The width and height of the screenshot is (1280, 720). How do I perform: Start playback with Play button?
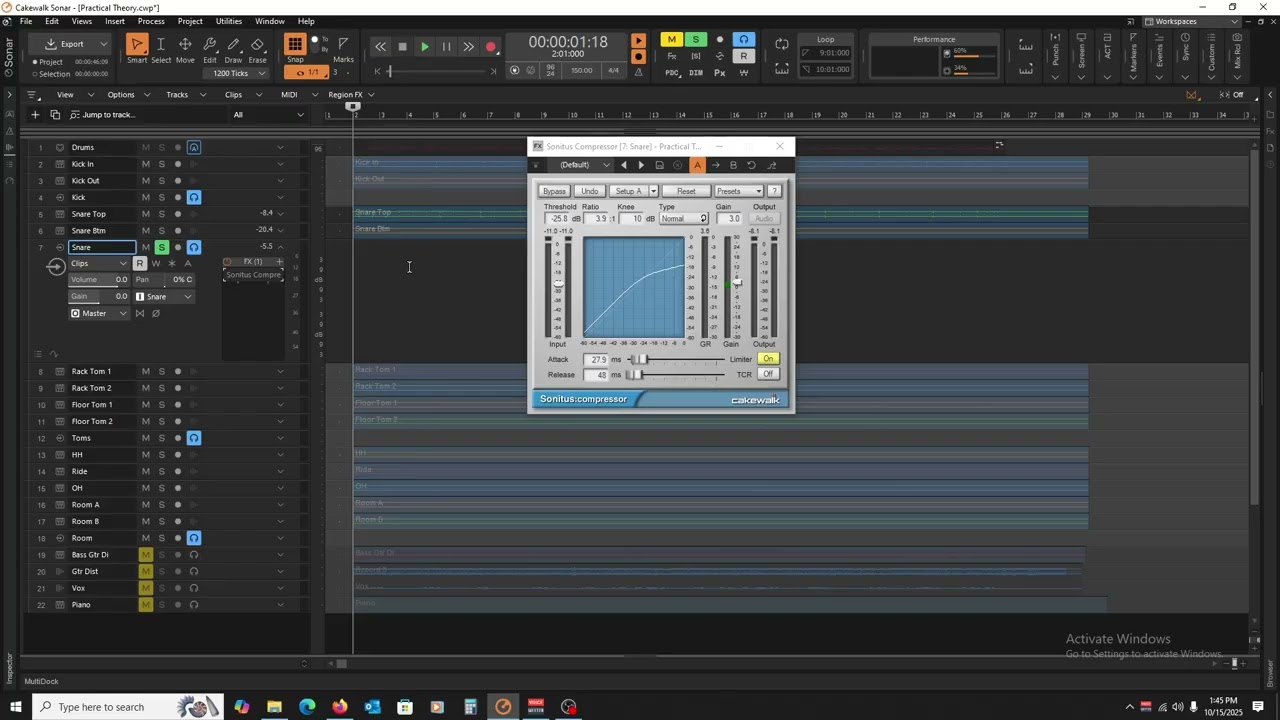(x=425, y=47)
